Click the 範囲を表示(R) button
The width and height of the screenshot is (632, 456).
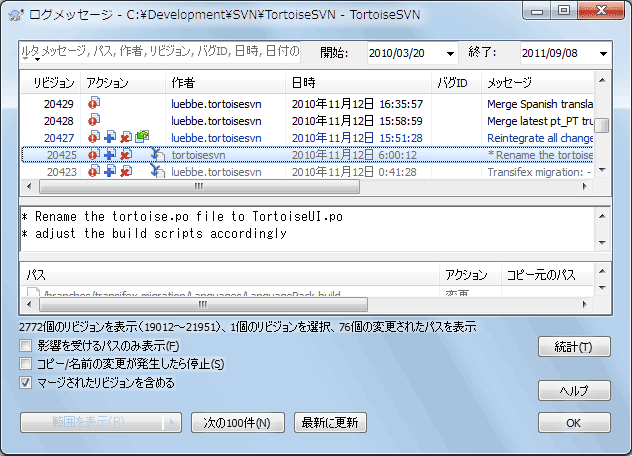91,423
